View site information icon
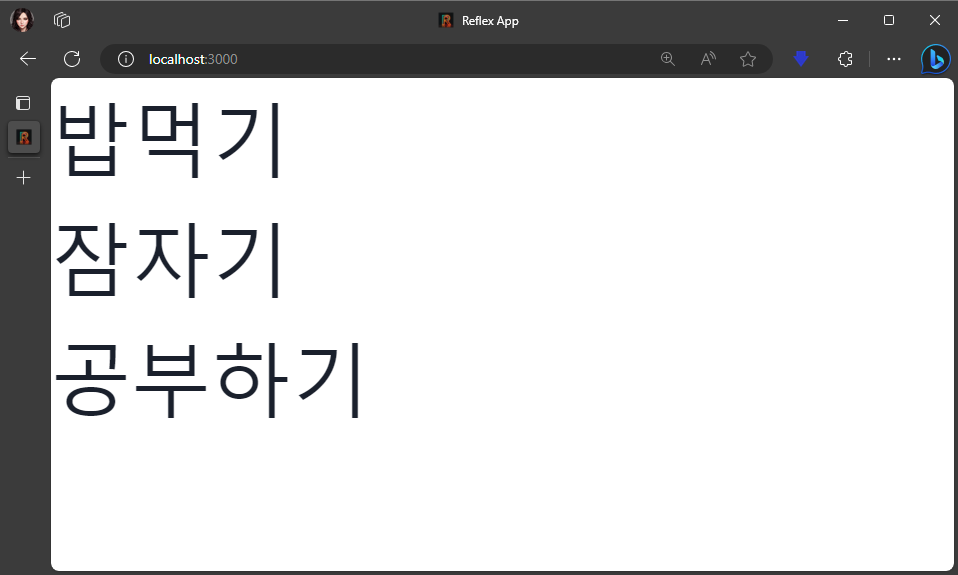Viewport: 958px width, 575px height. point(126,59)
